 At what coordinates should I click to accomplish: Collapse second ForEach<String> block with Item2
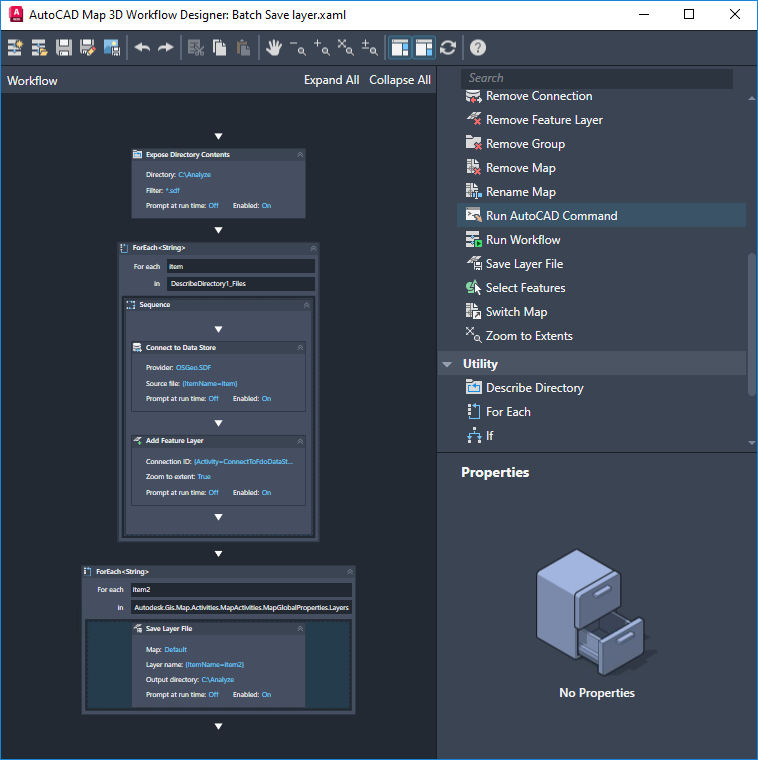point(350,572)
